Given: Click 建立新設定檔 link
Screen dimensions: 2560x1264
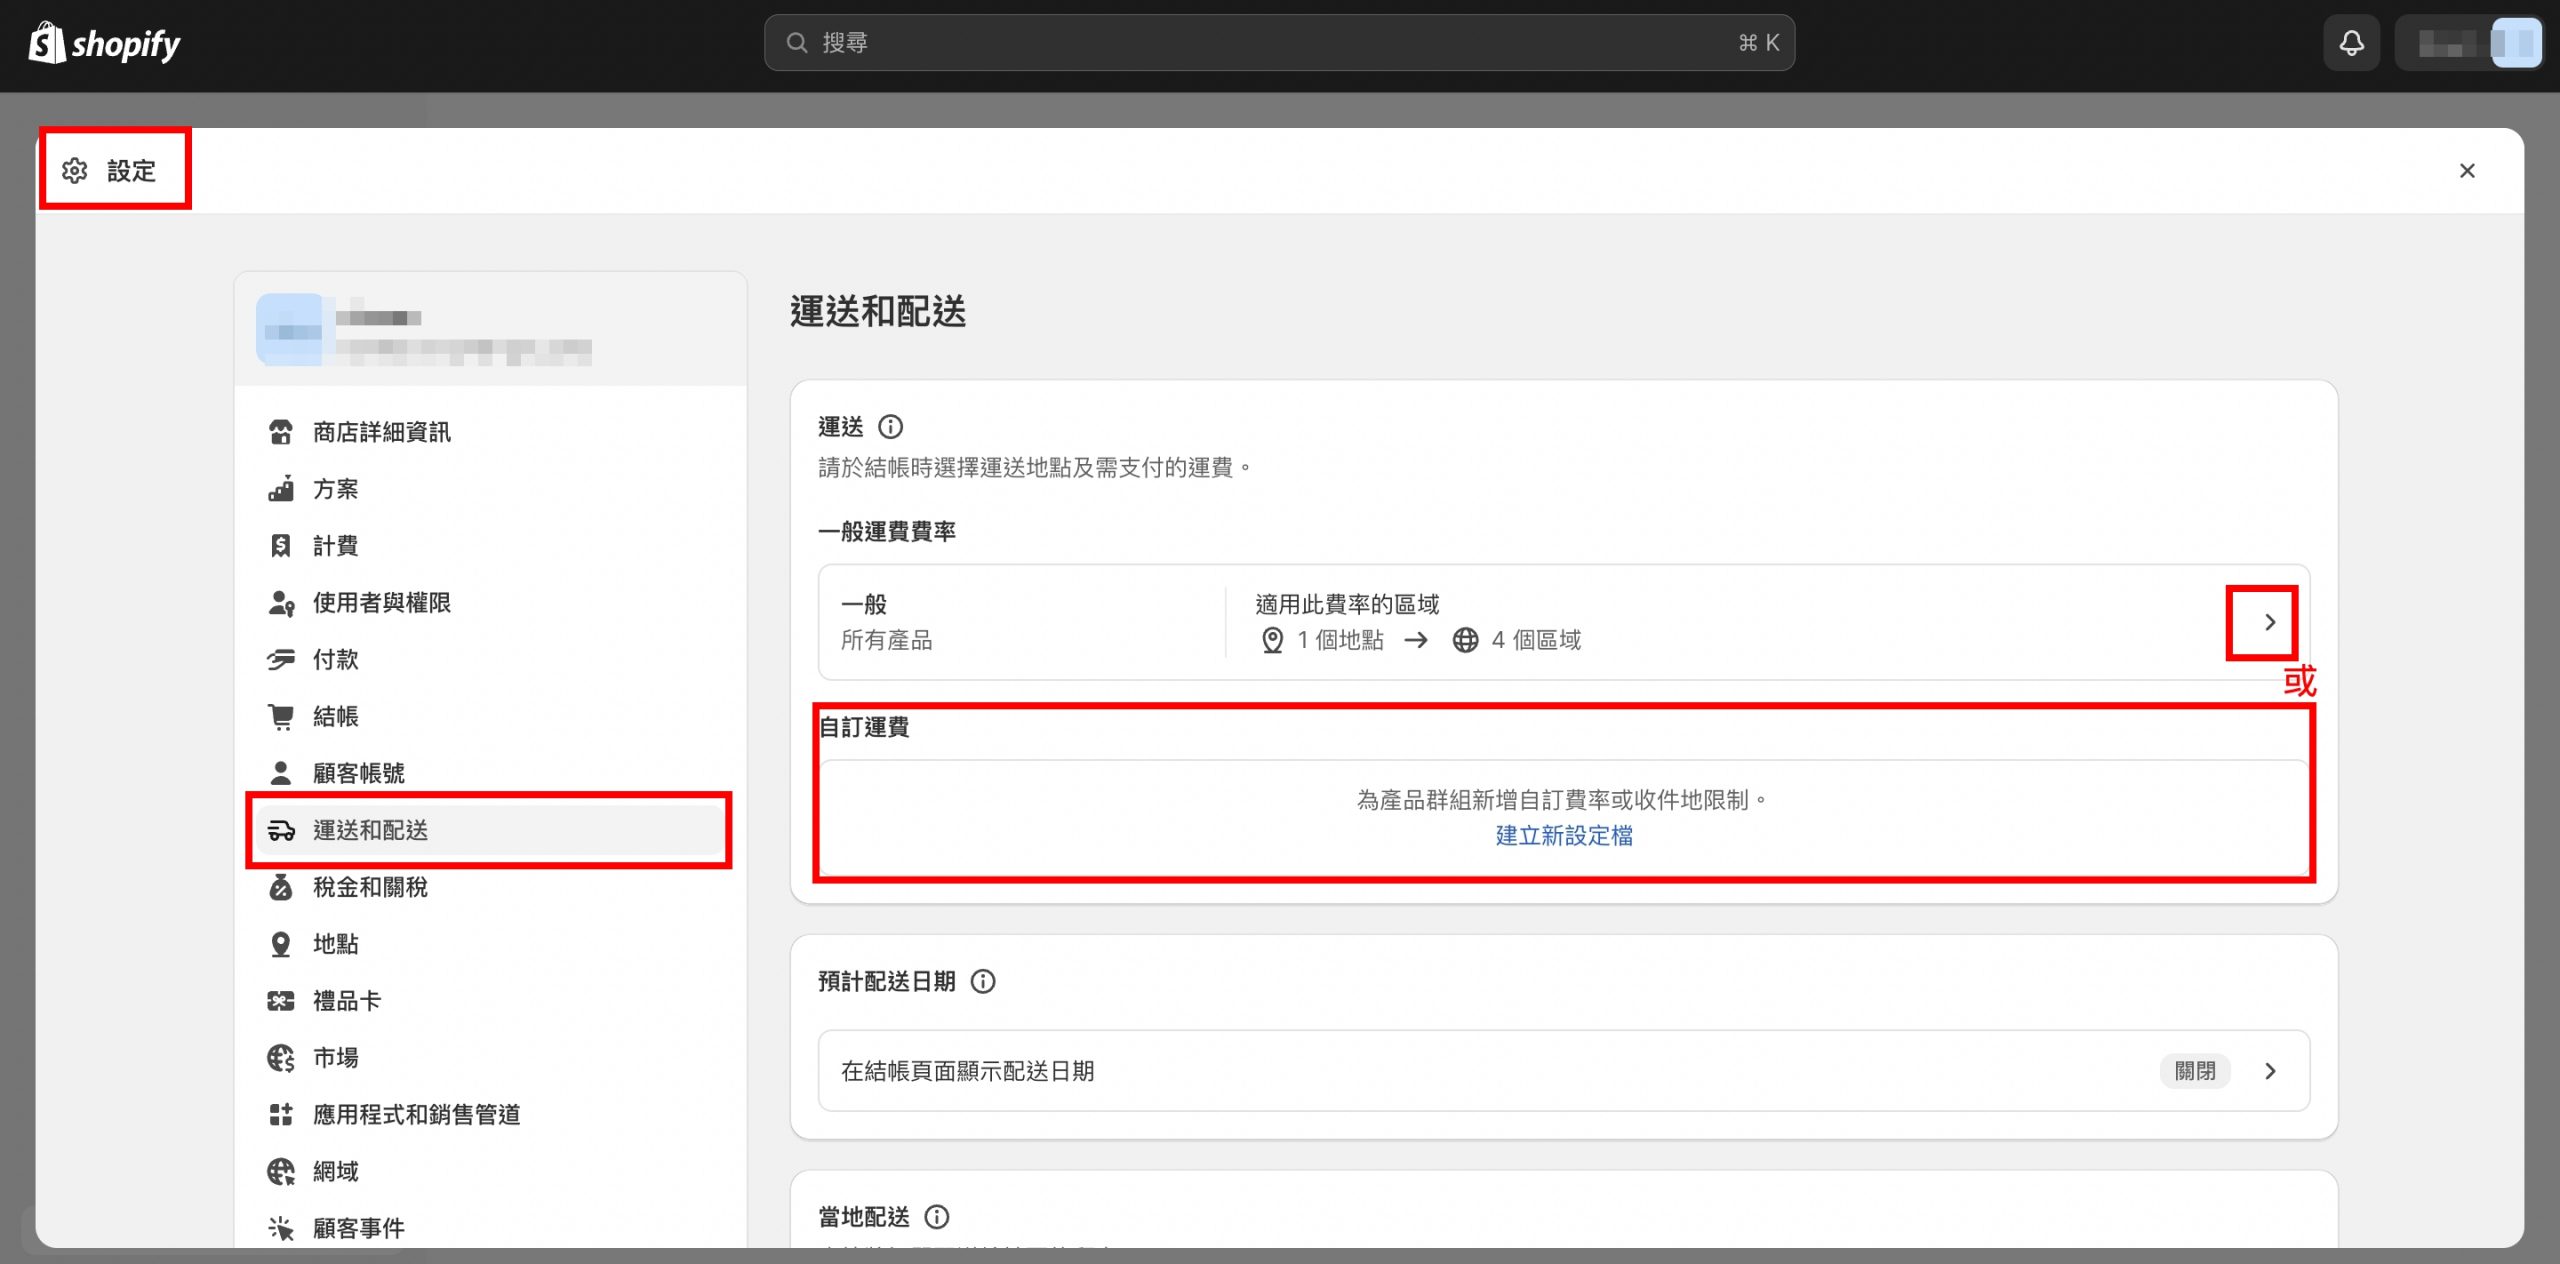Looking at the screenshot, I should [x=1563, y=835].
